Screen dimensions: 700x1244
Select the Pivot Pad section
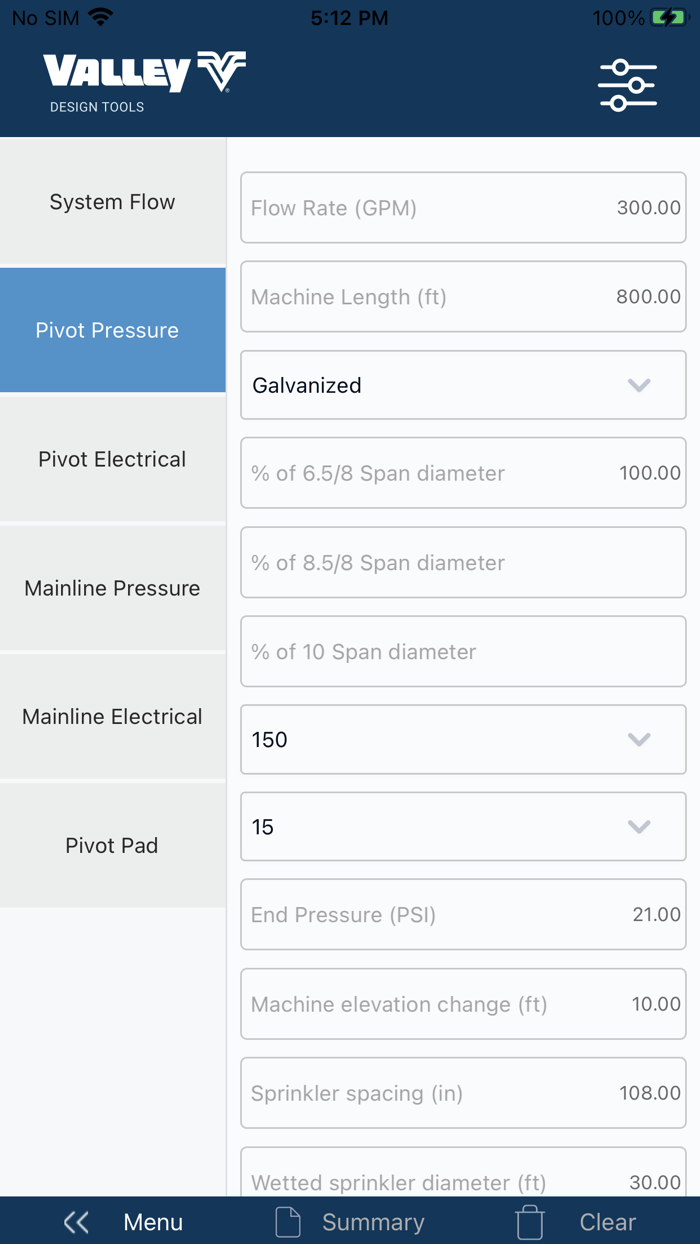[x=111, y=845]
